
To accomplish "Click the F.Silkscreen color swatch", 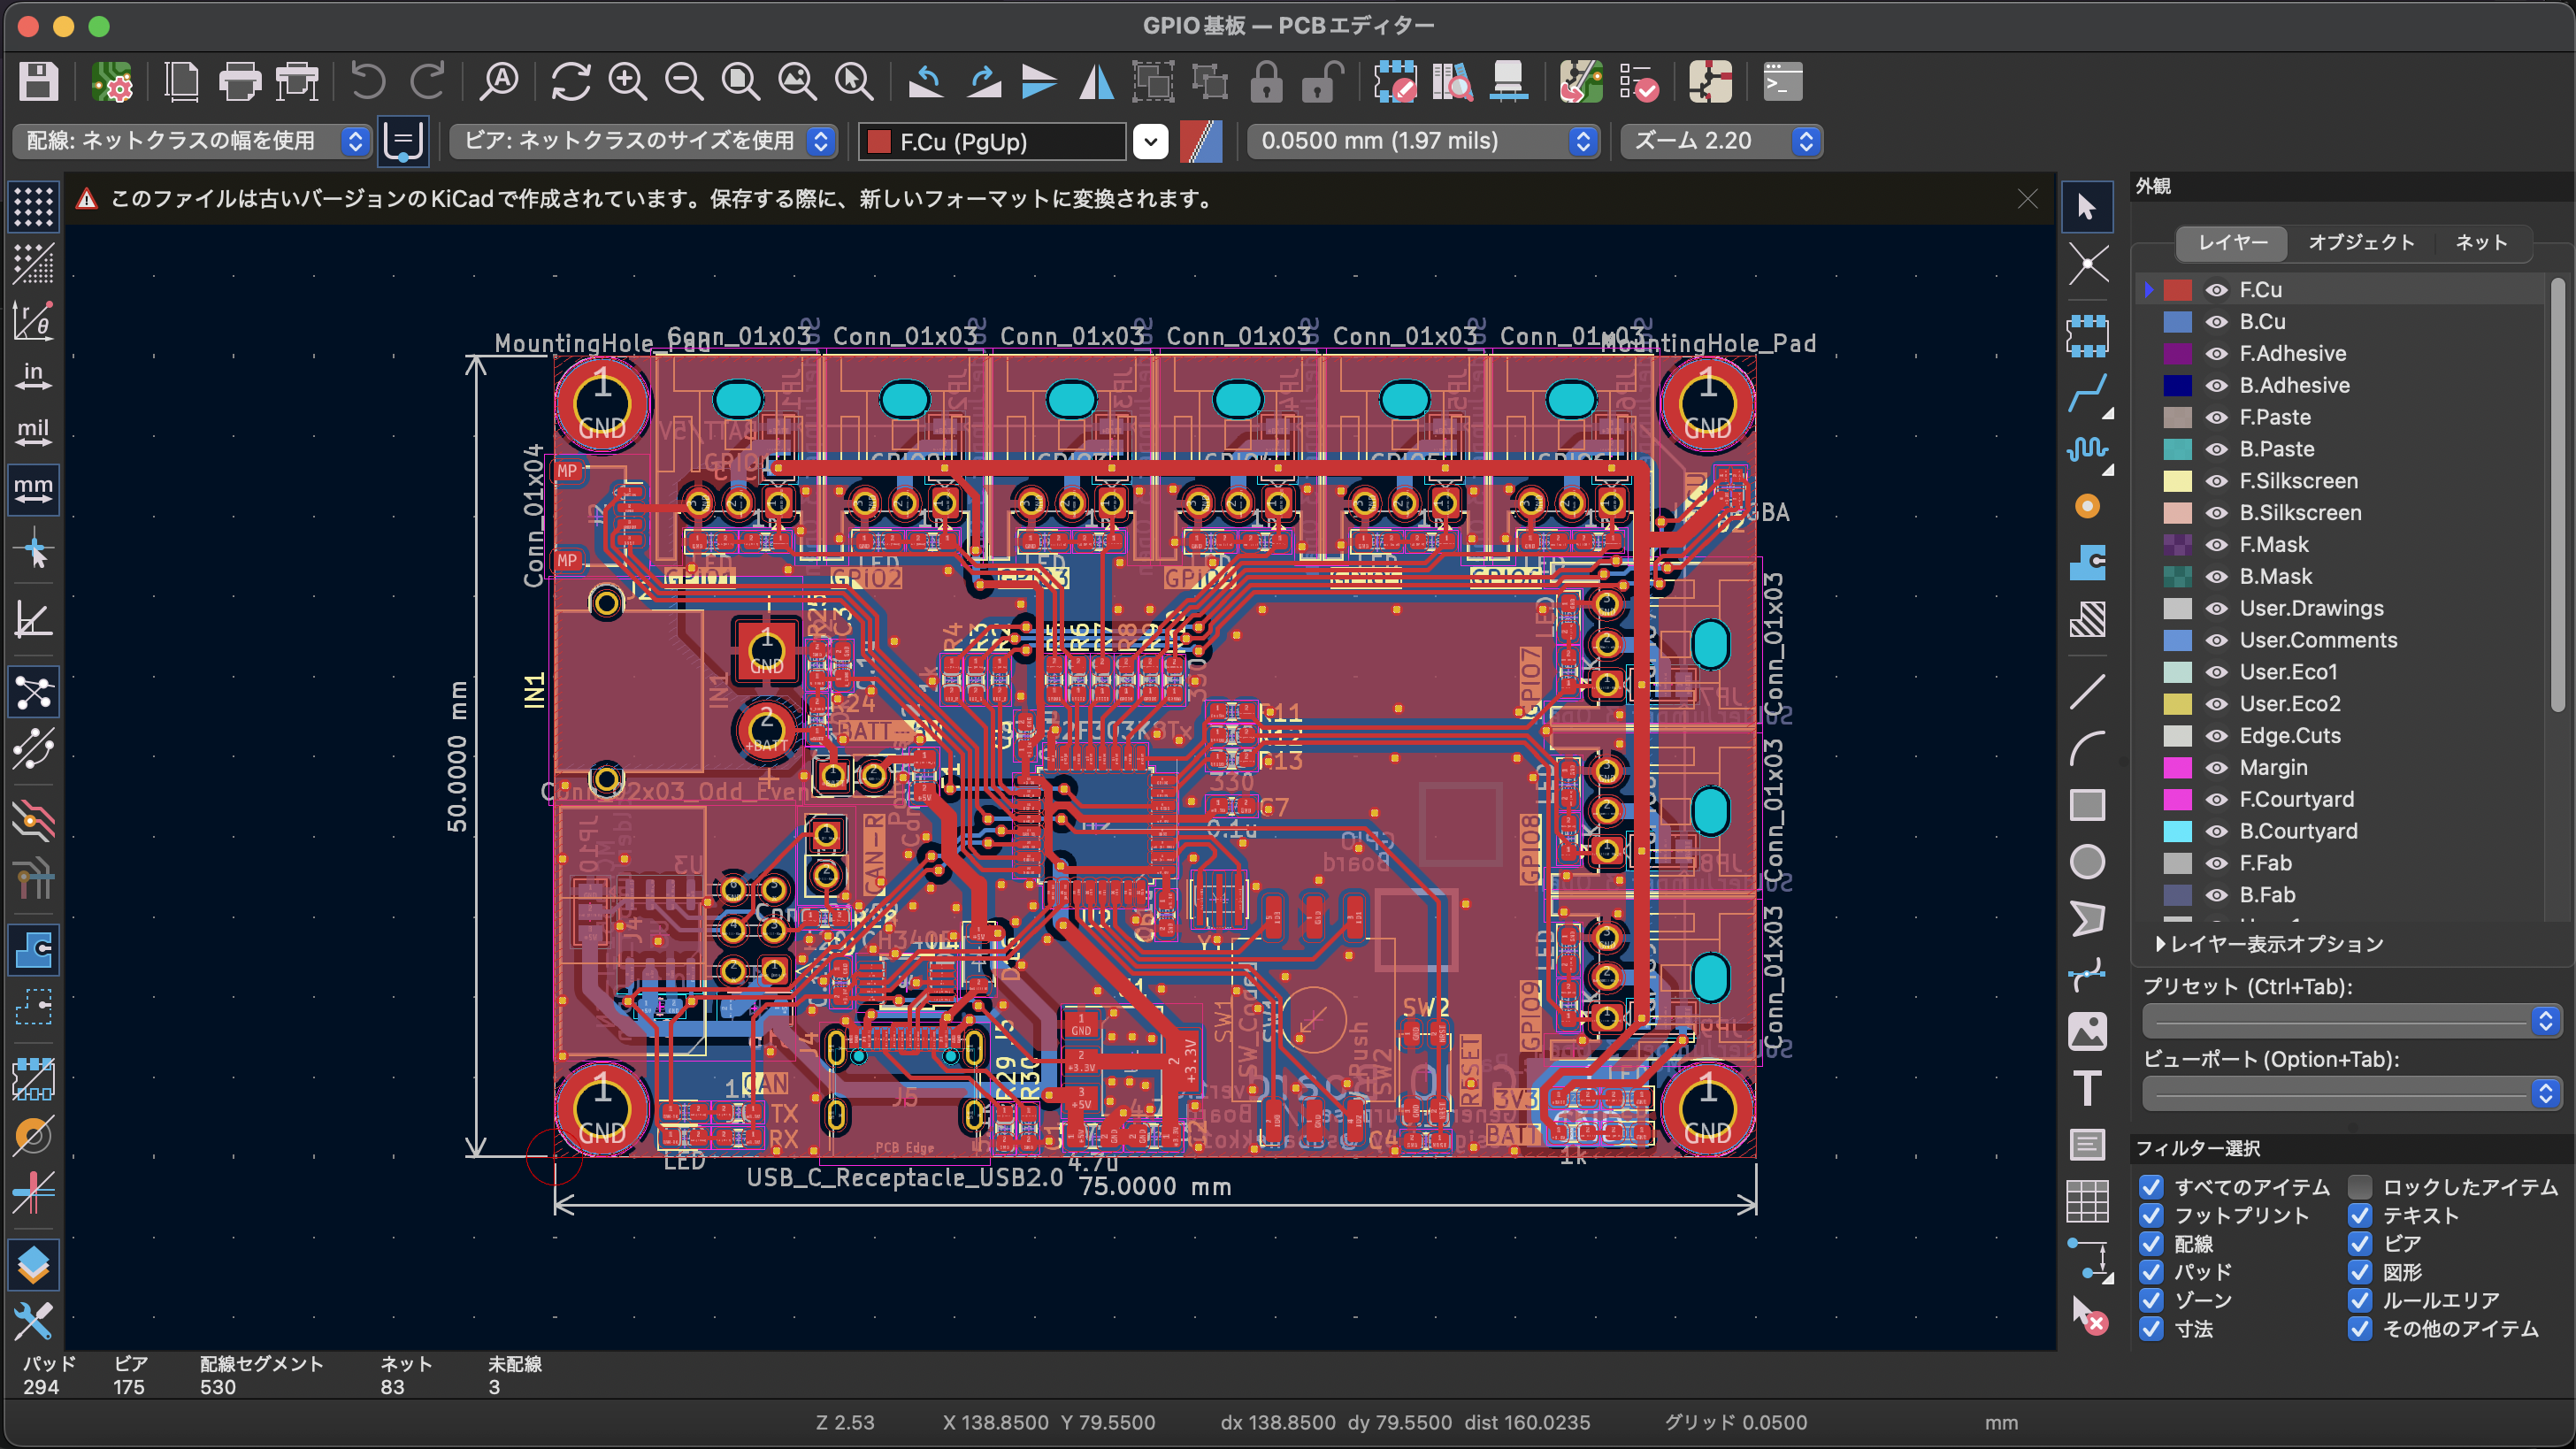I will [x=2177, y=481].
